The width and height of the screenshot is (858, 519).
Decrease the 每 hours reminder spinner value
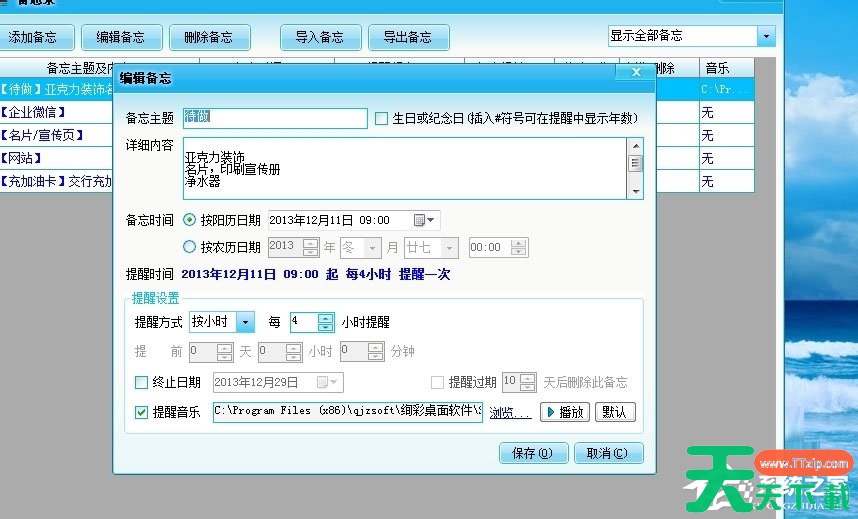[x=325, y=327]
